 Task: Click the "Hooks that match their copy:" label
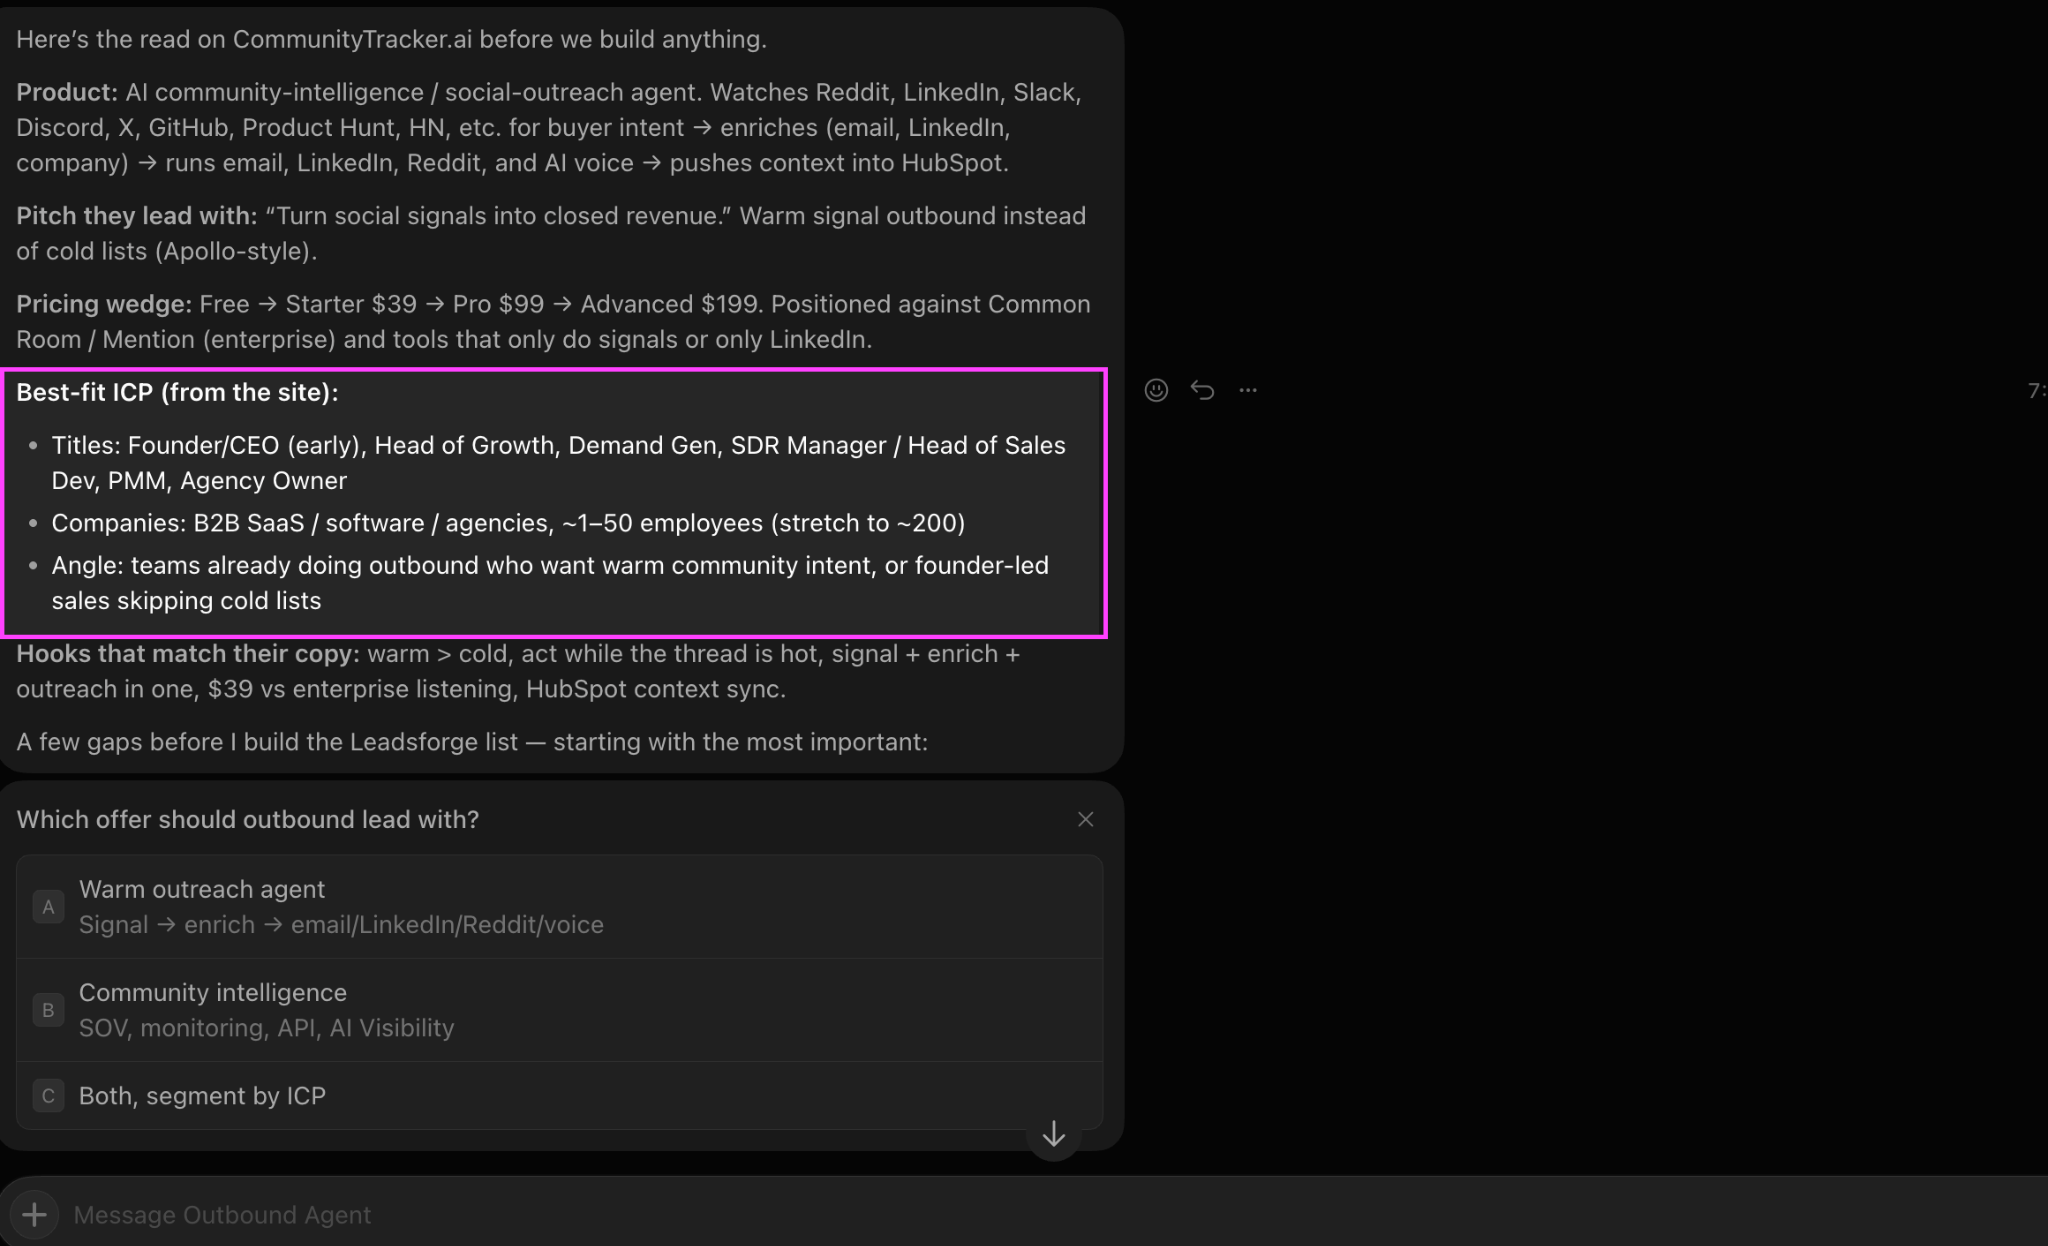click(188, 654)
